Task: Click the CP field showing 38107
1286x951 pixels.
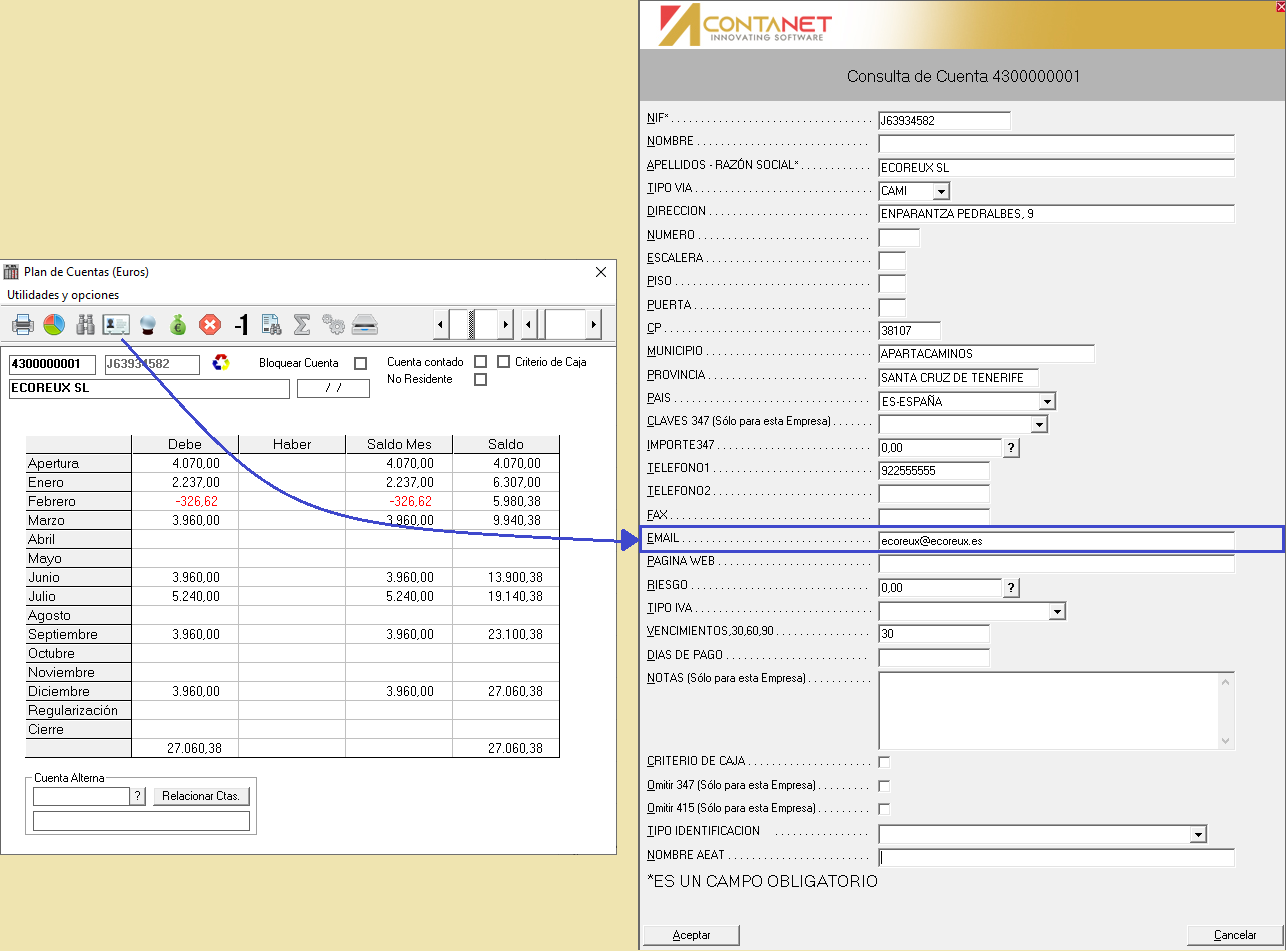Action: (x=909, y=331)
